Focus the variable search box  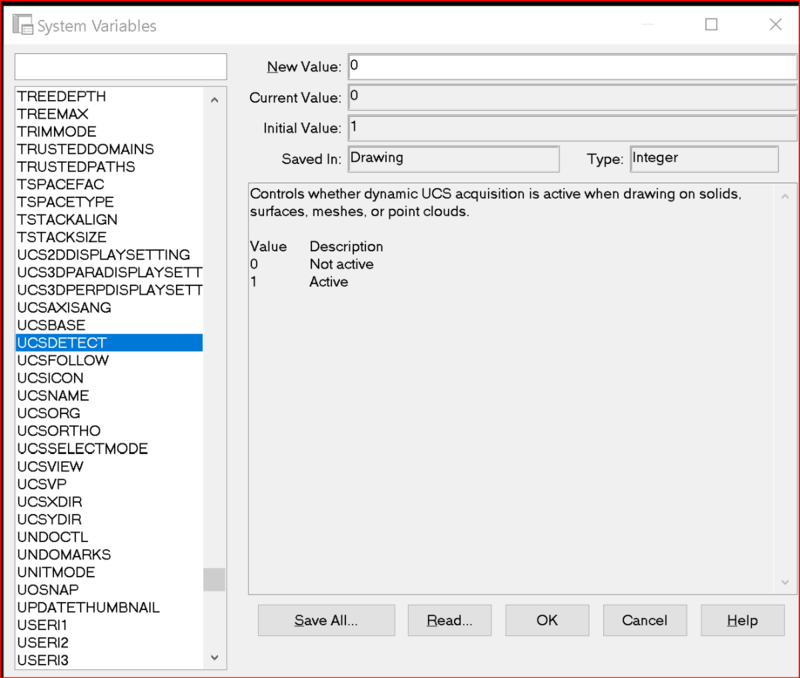[121, 66]
